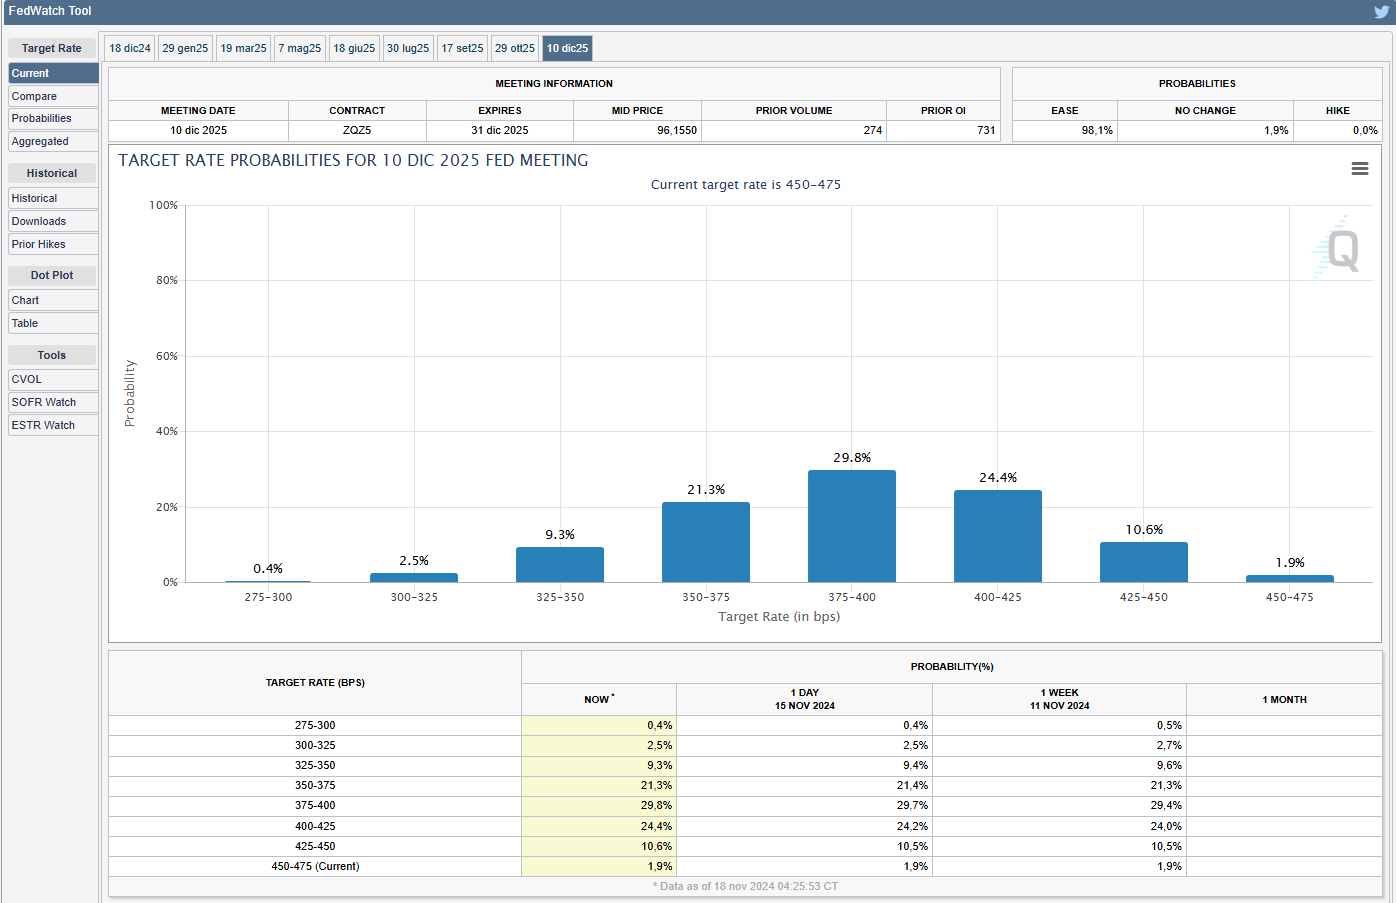
Task: Select the 17 set25 meeting tab
Action: pos(462,48)
